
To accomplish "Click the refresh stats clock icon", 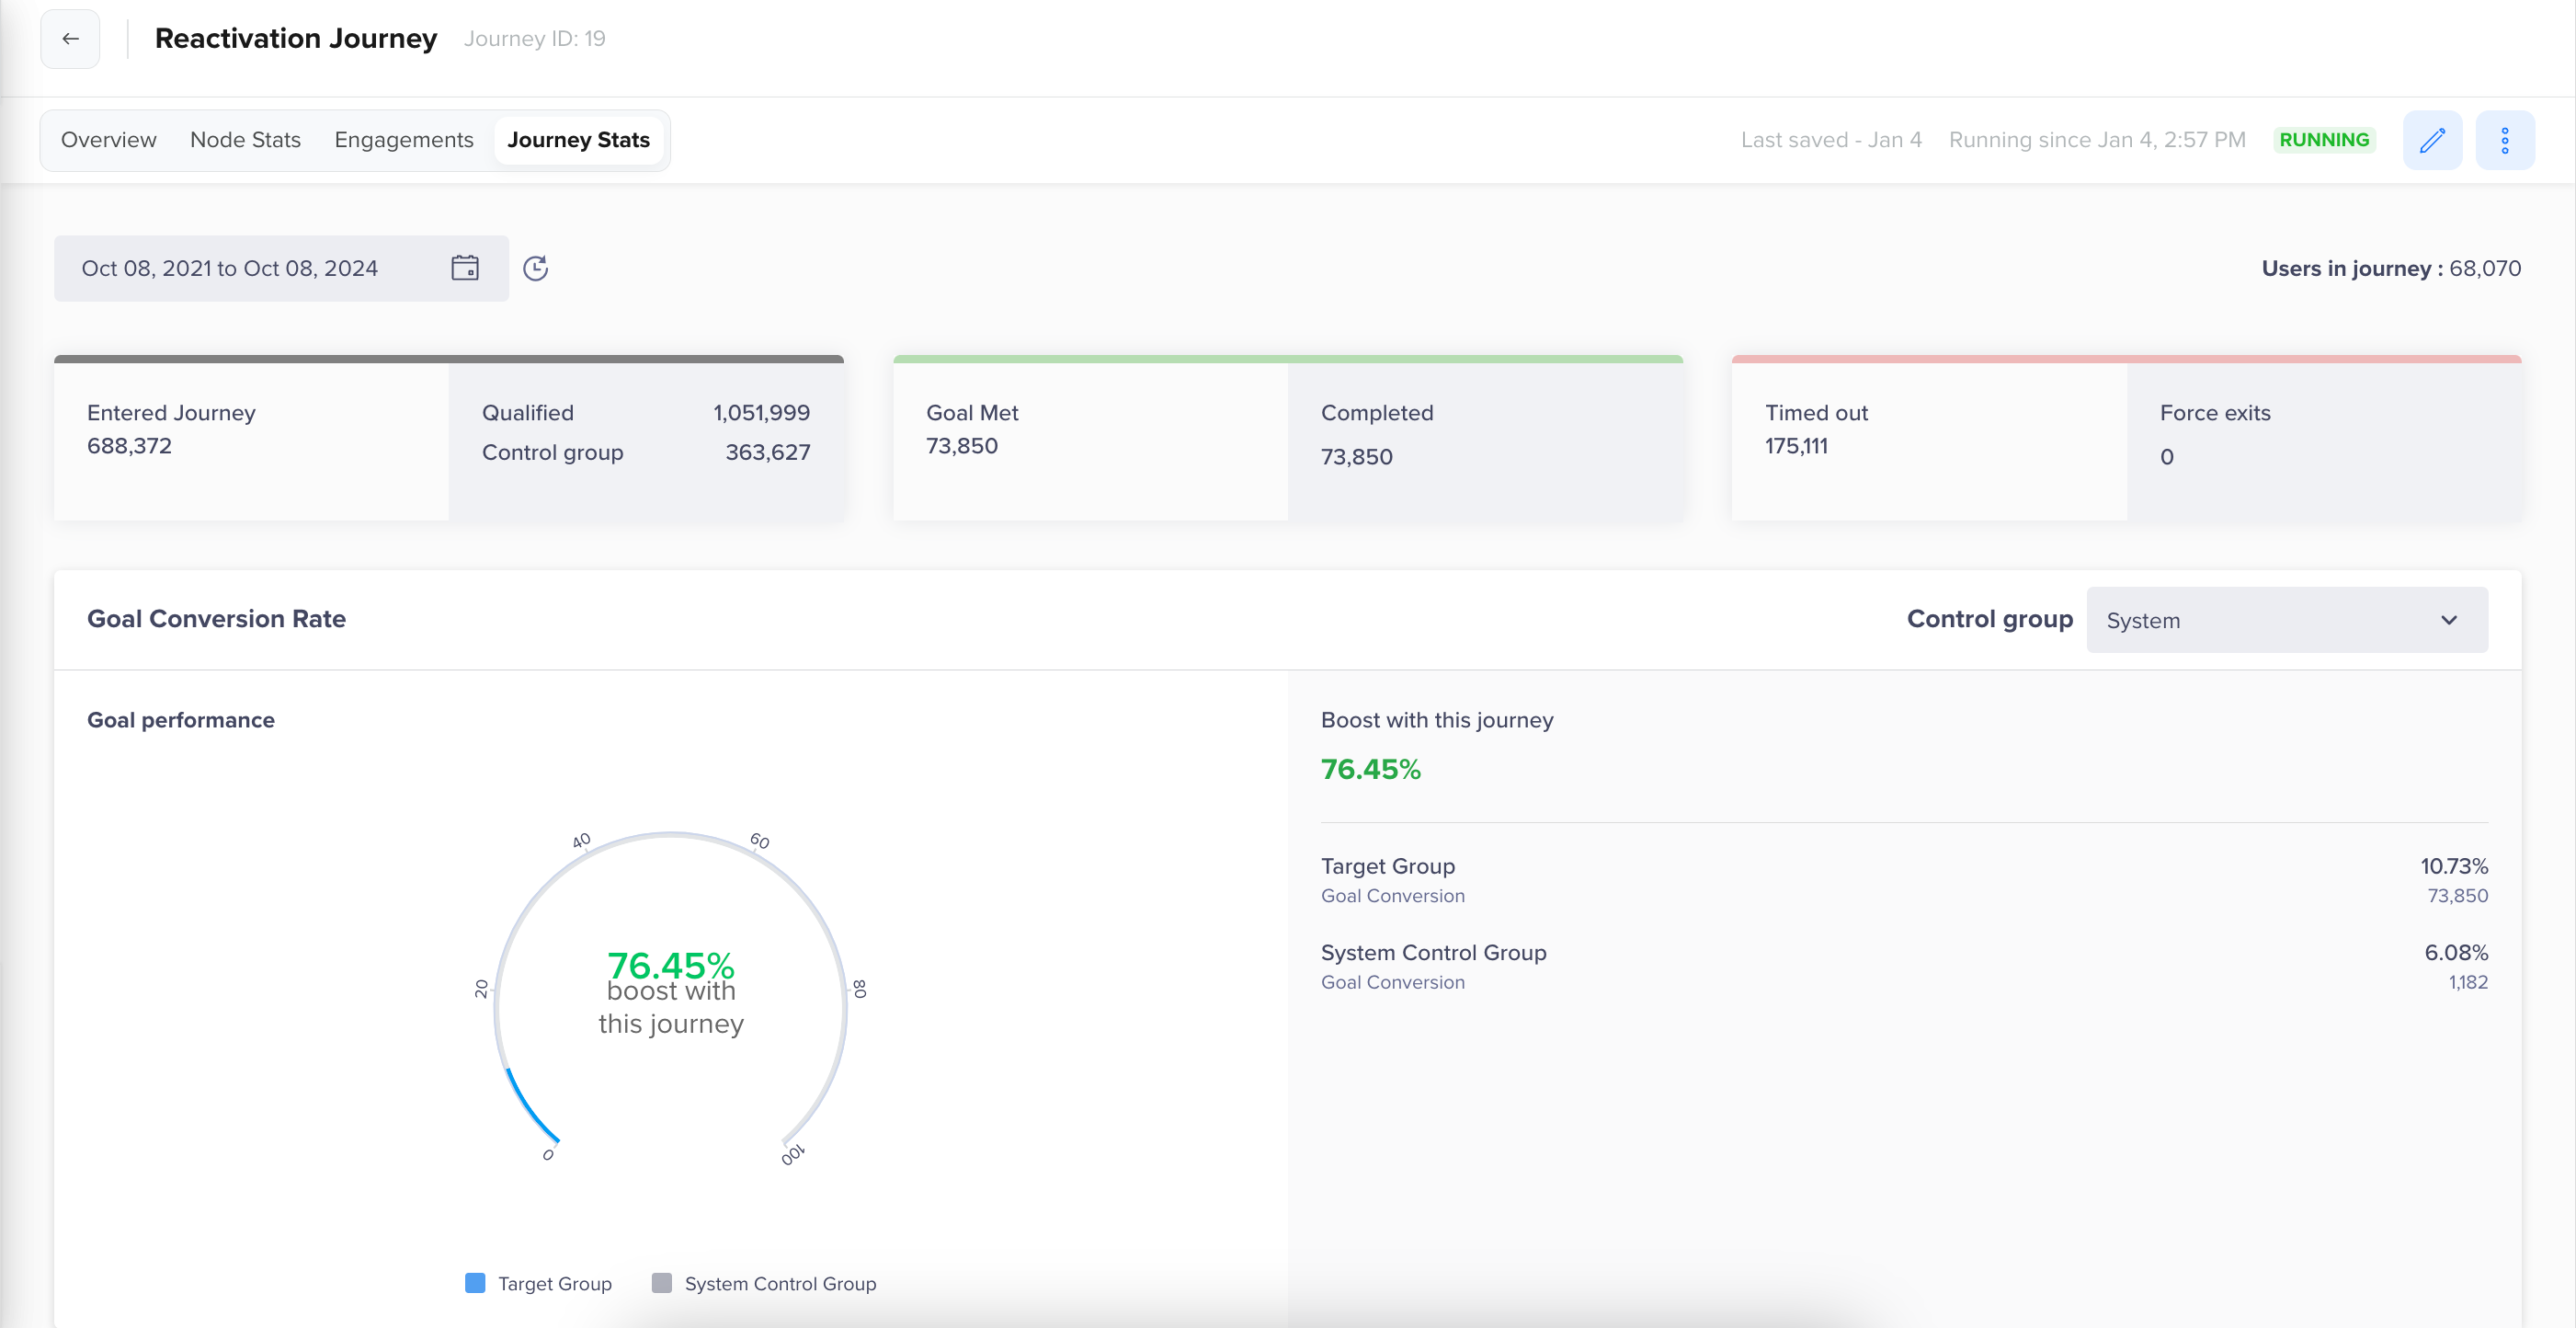I will point(536,268).
